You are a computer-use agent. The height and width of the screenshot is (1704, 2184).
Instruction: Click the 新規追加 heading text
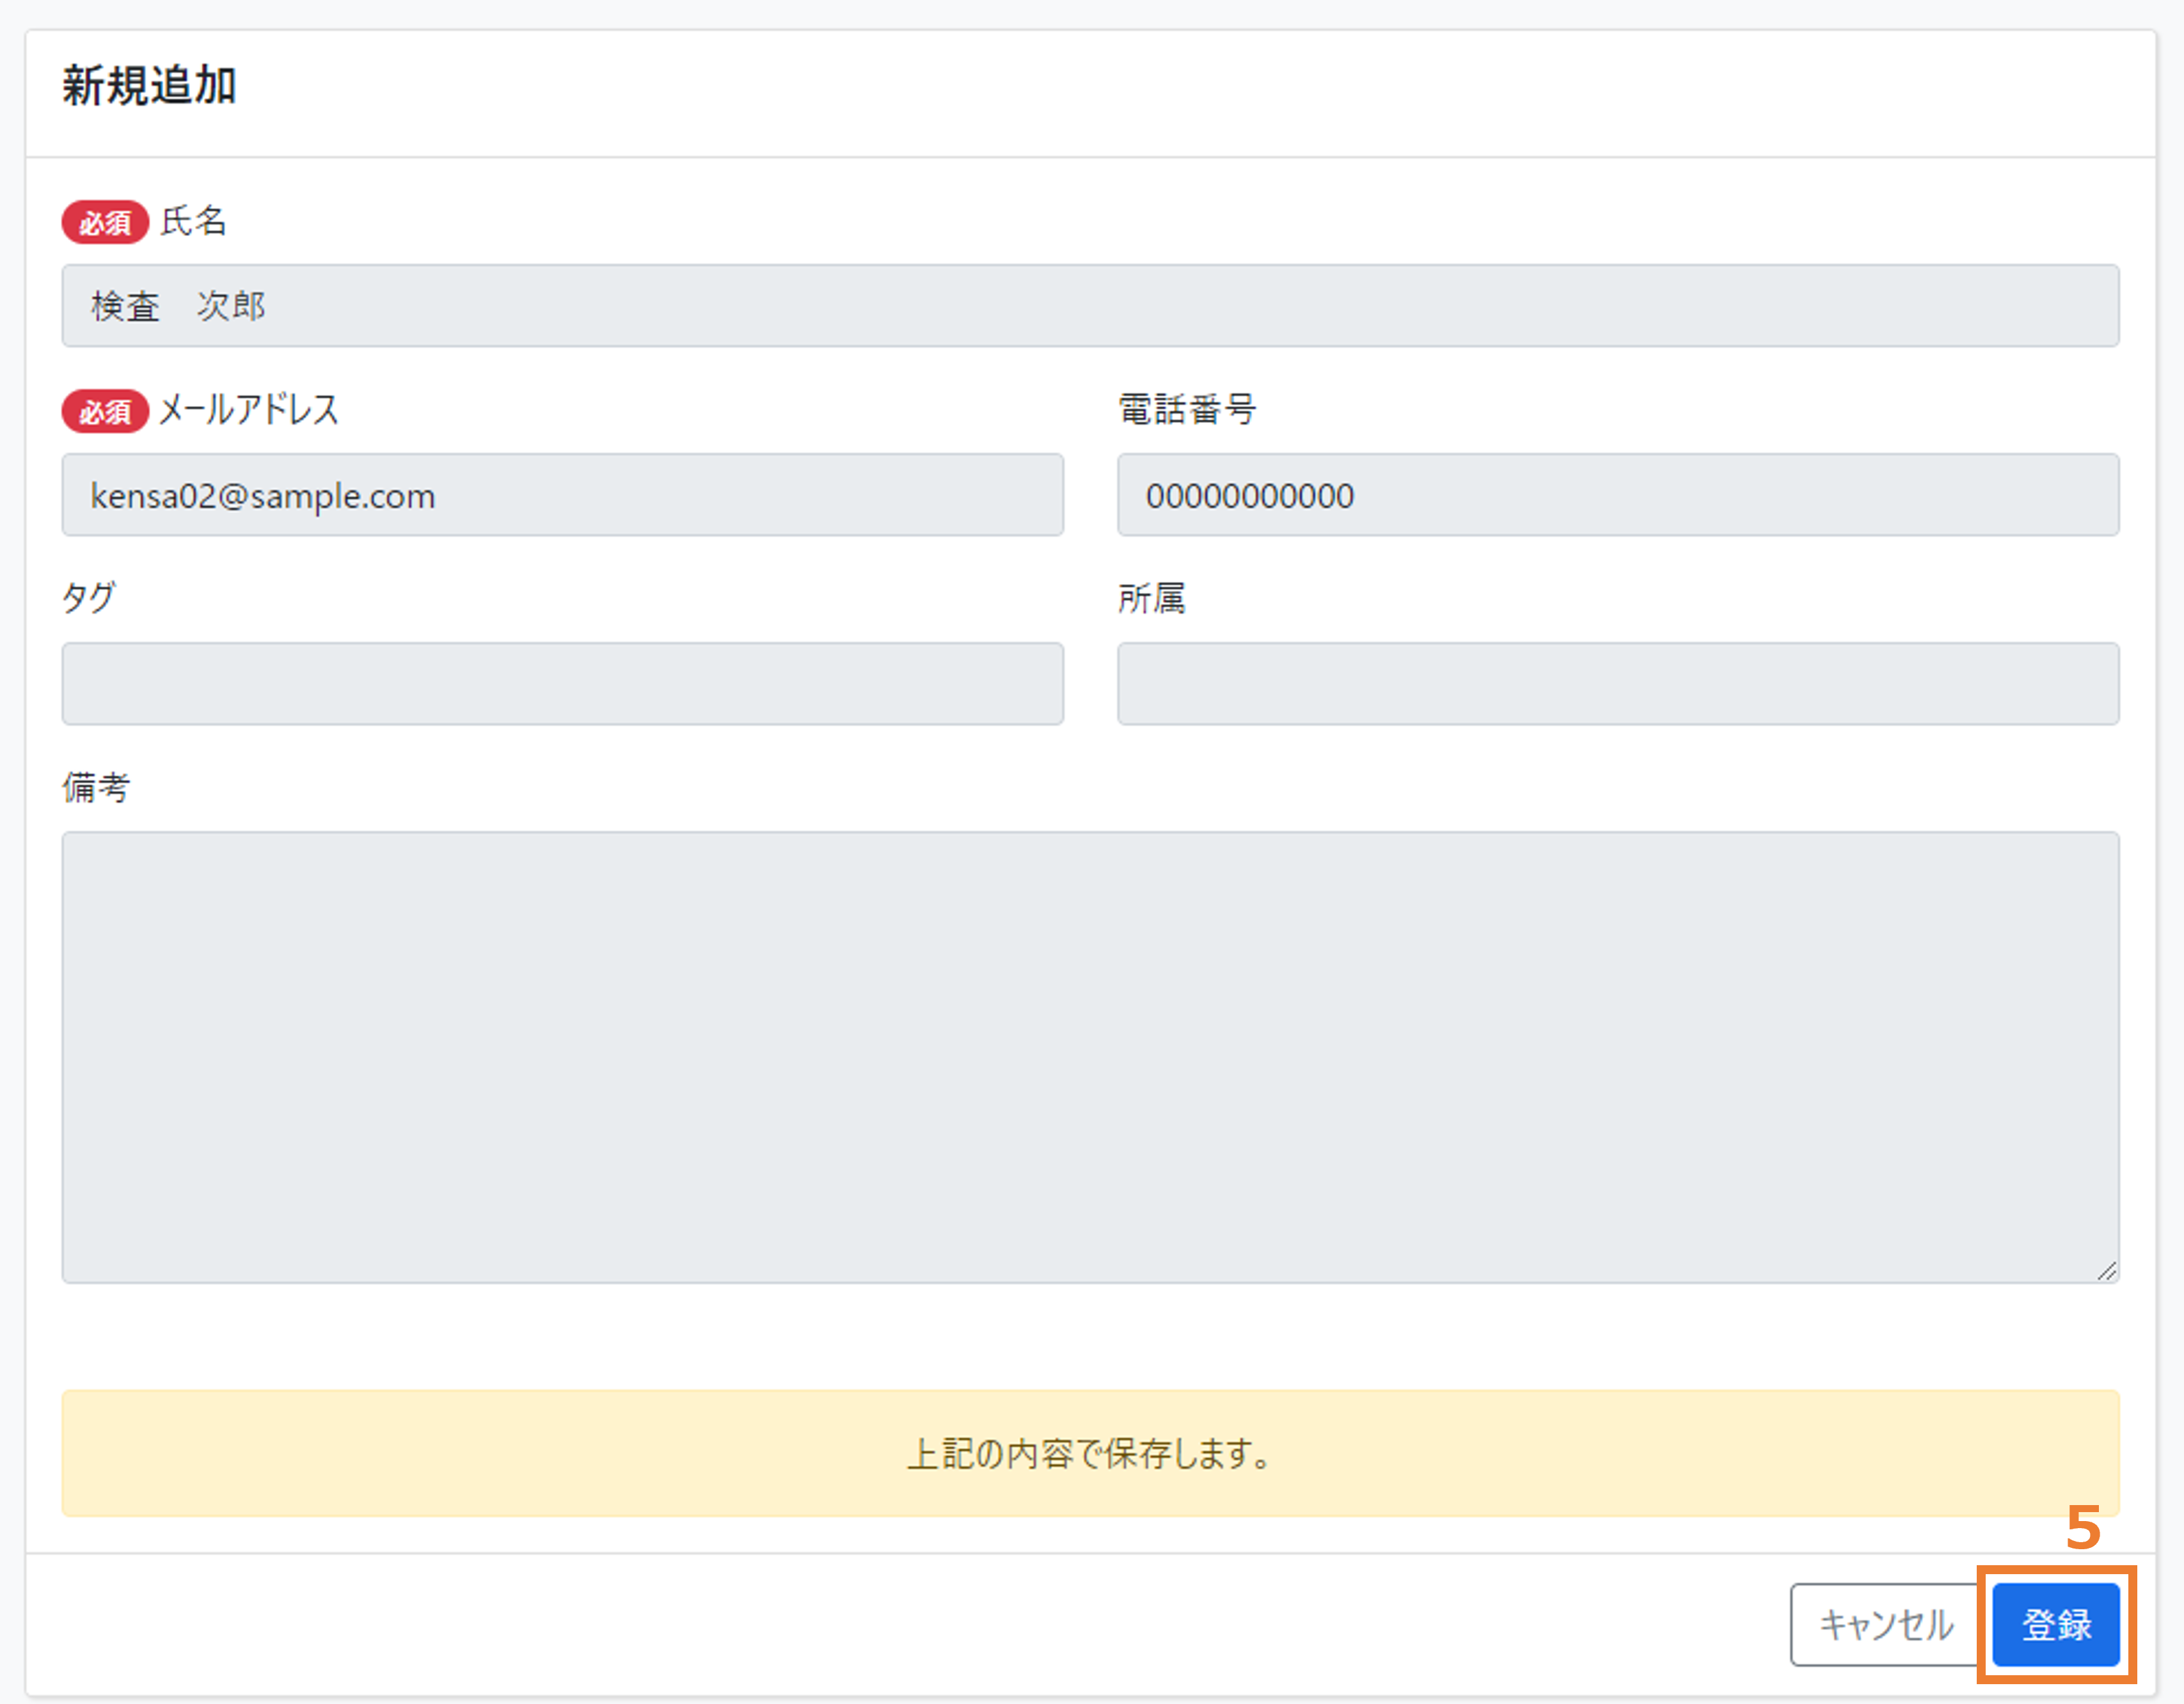149,86
